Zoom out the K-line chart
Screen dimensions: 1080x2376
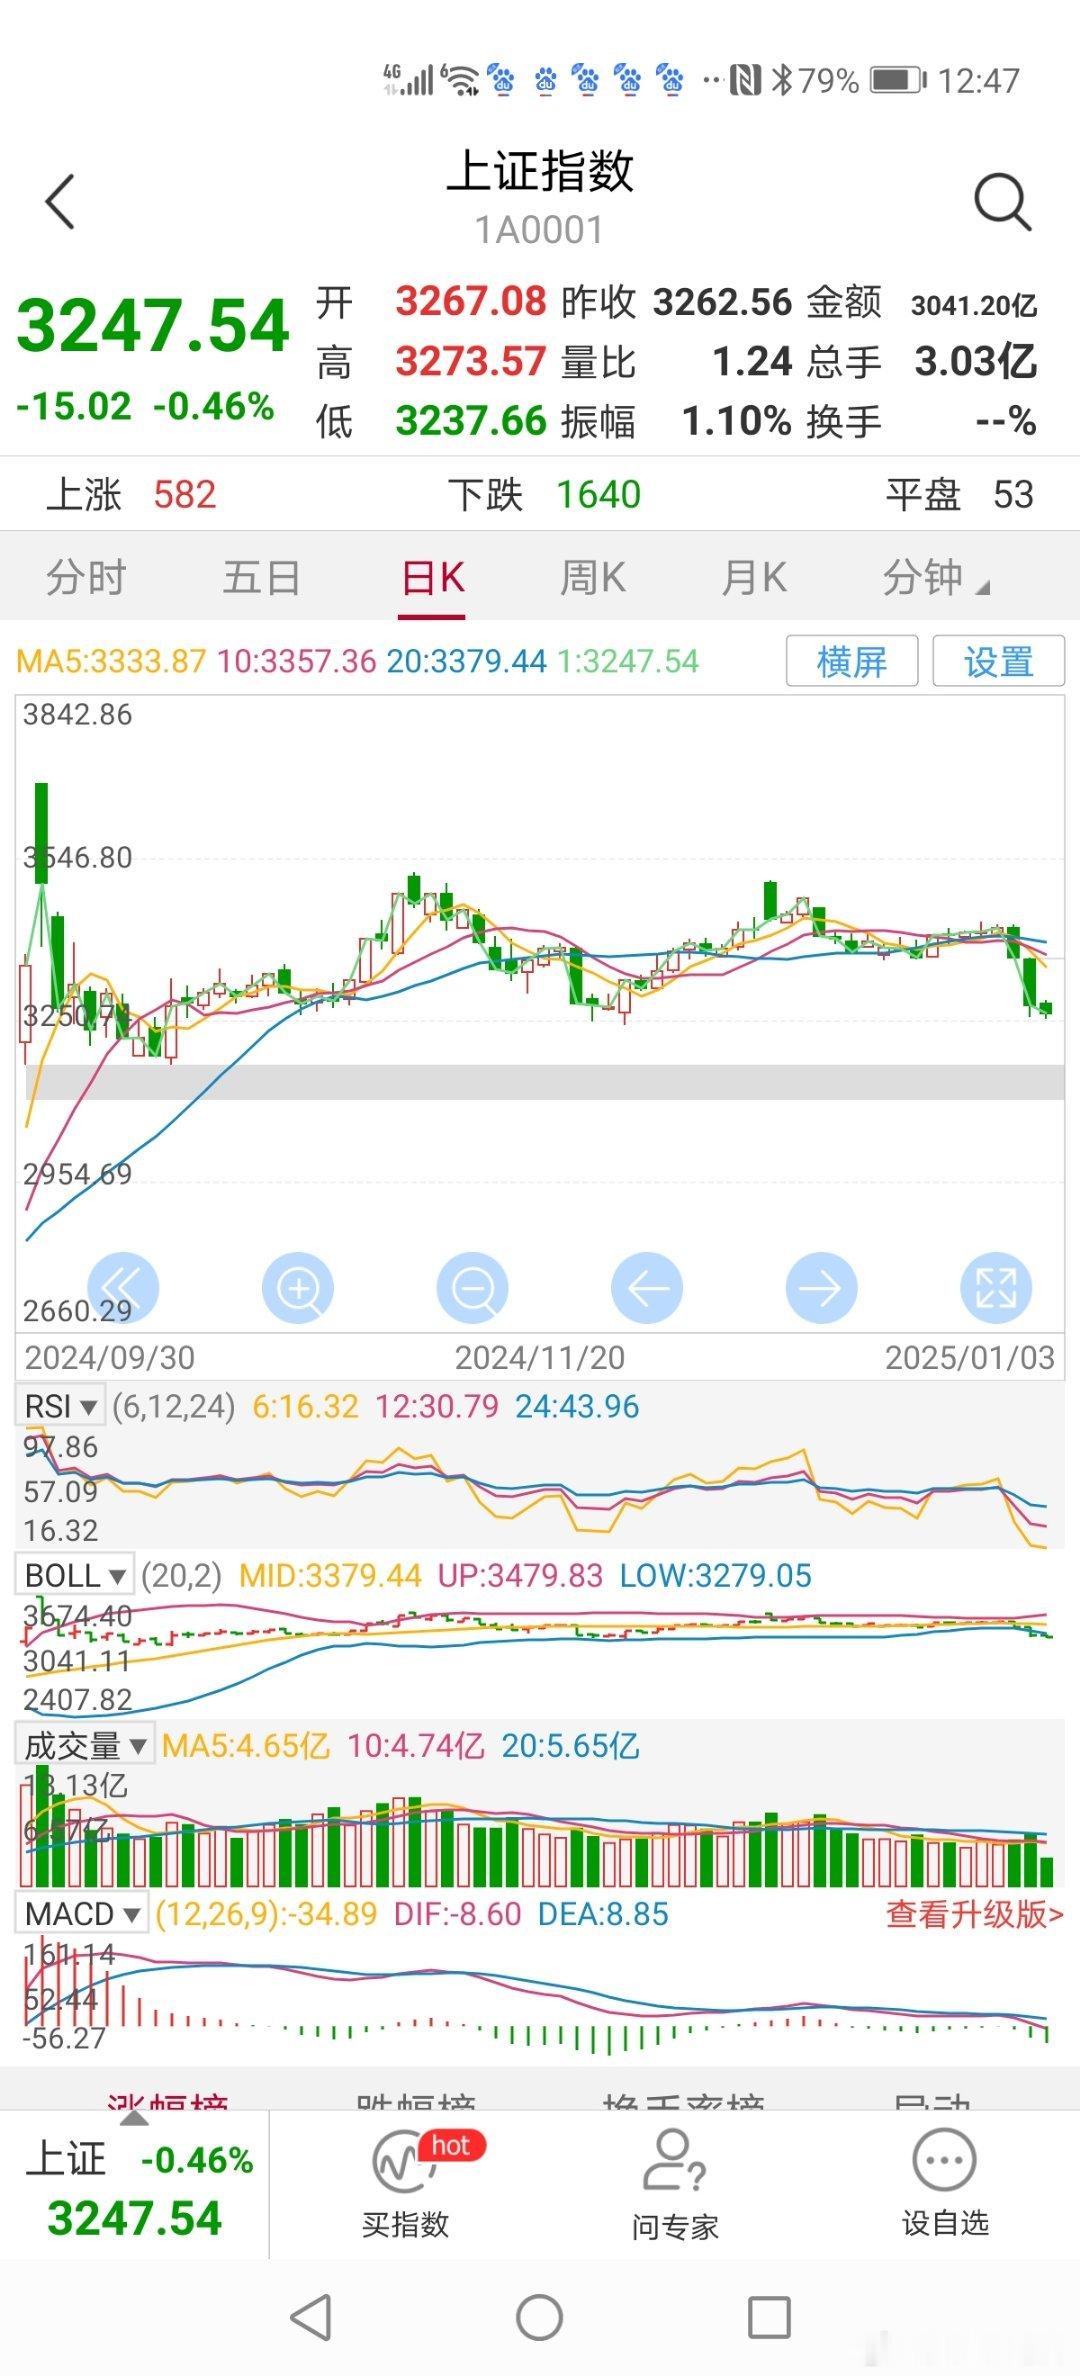click(472, 1289)
